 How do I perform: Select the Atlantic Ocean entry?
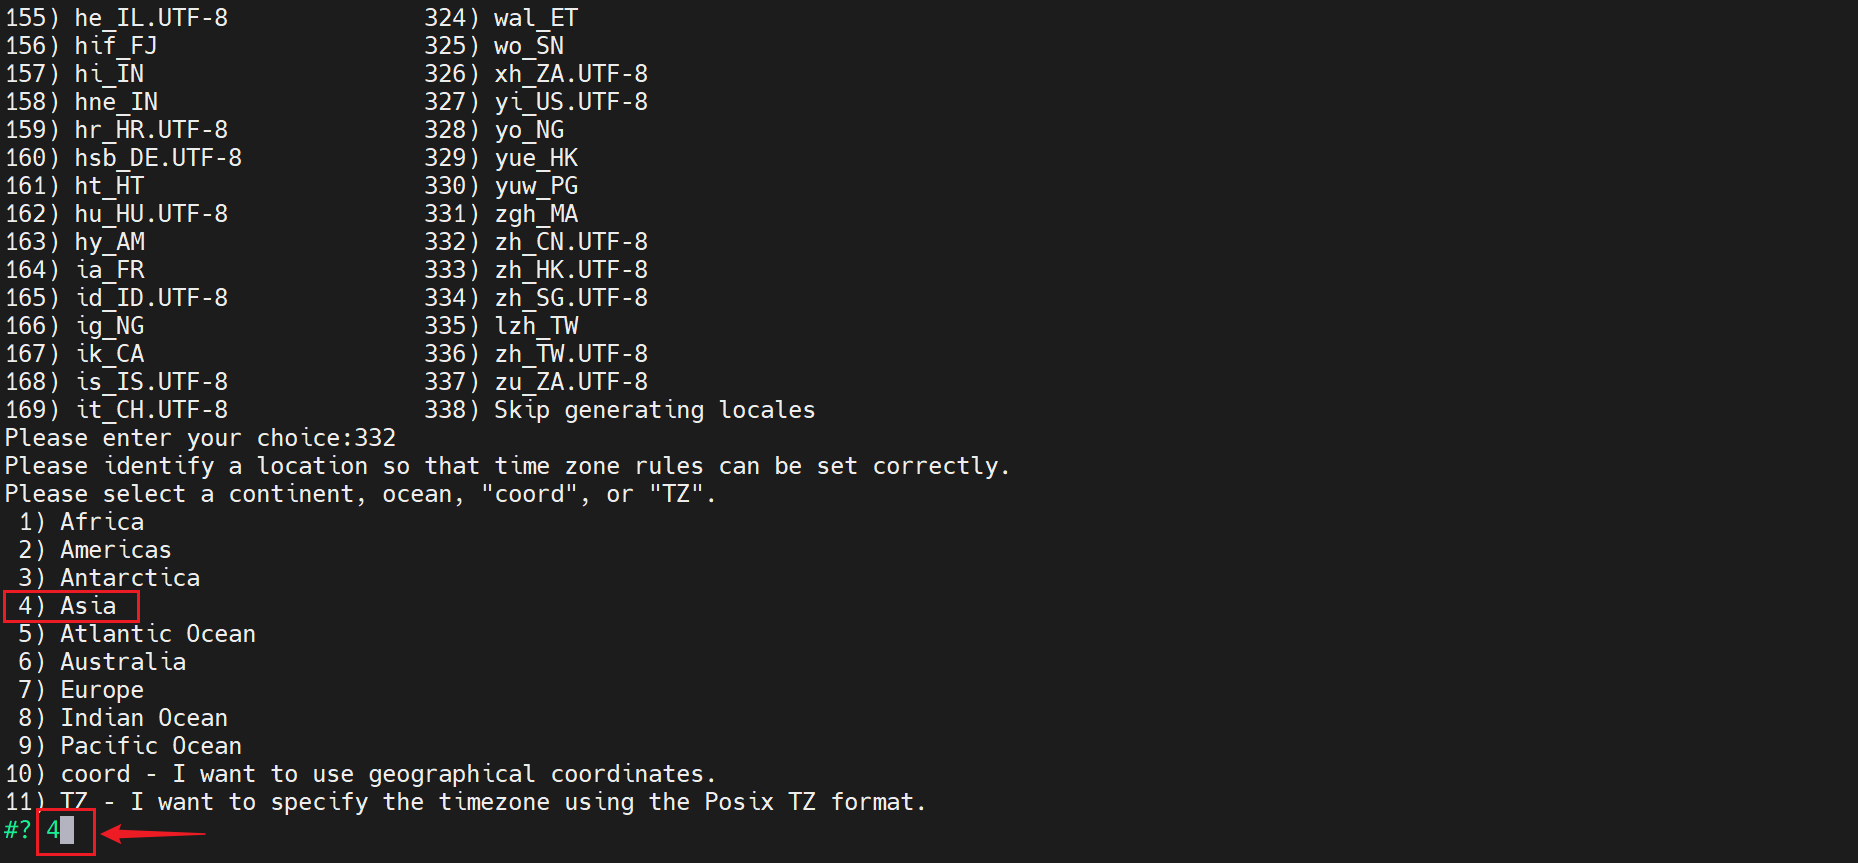157,634
